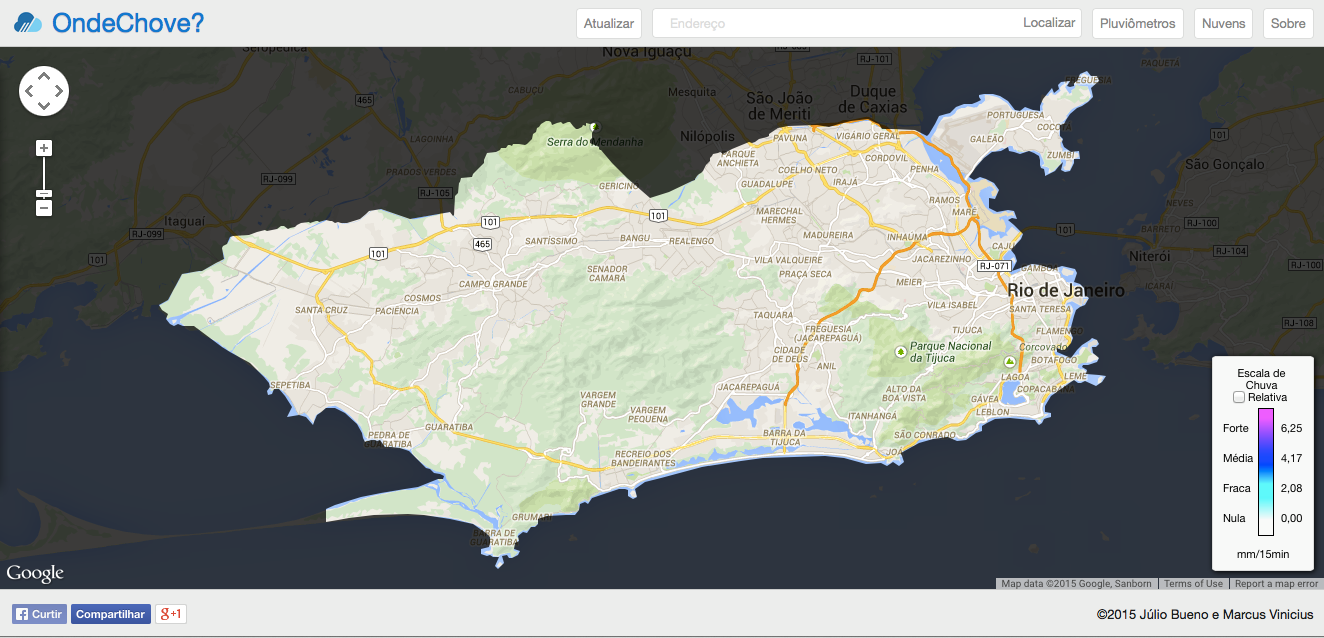Click the RJ-071 highway shield
Screen dimensions: 1324x638
coord(995,266)
